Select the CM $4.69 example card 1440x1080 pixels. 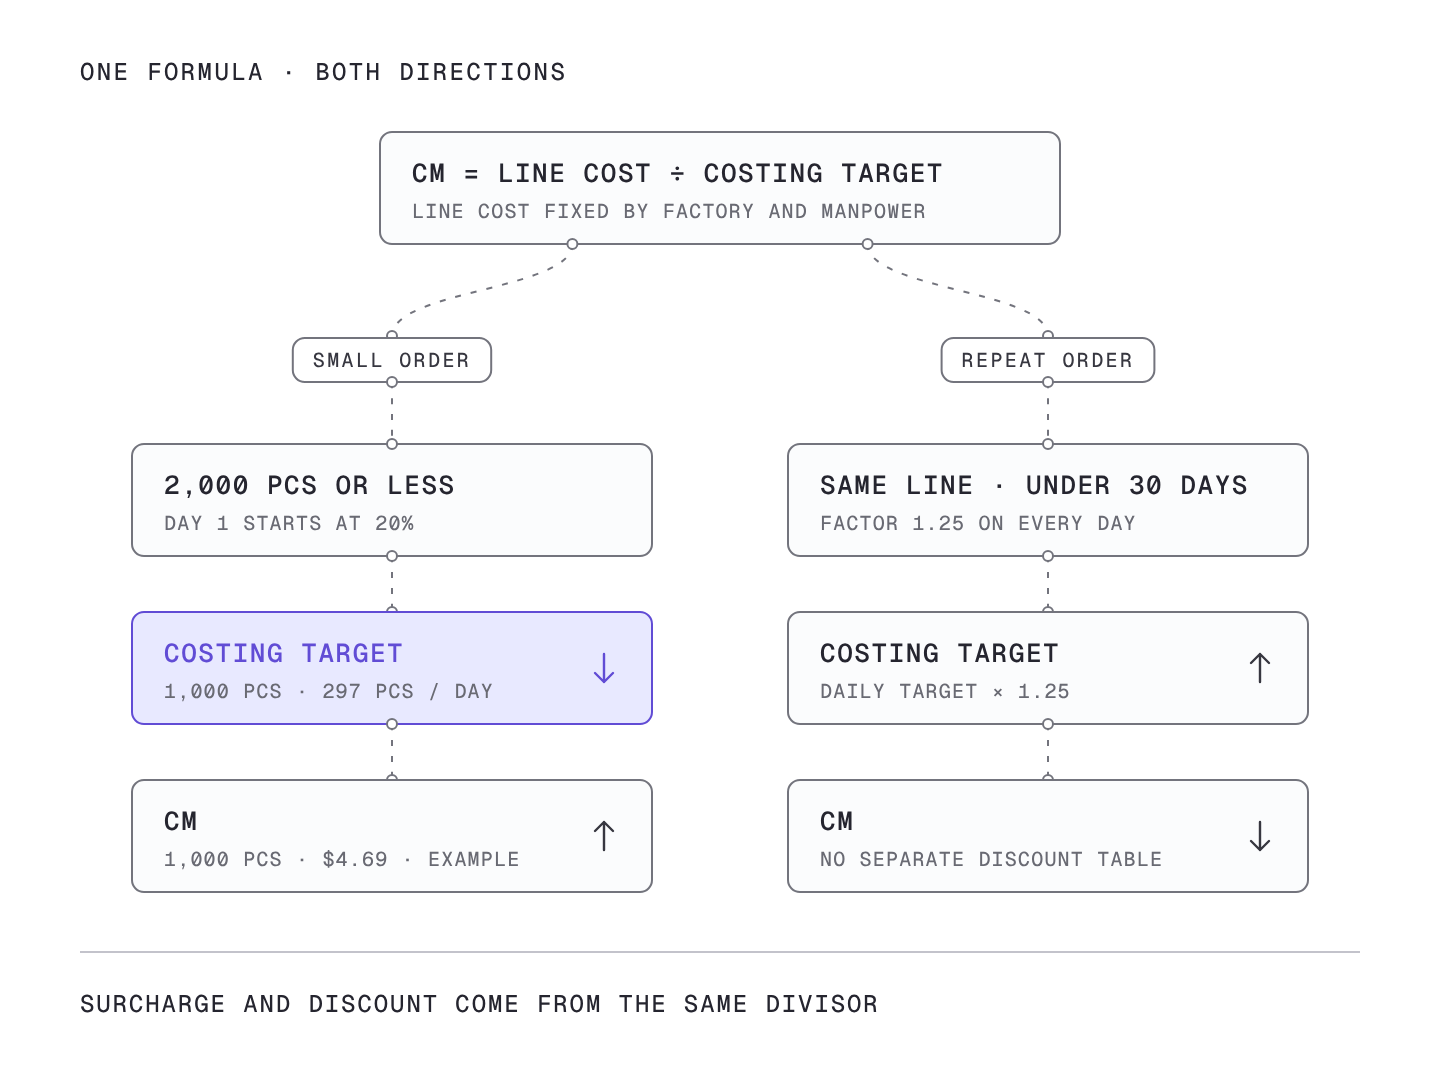pos(392,836)
